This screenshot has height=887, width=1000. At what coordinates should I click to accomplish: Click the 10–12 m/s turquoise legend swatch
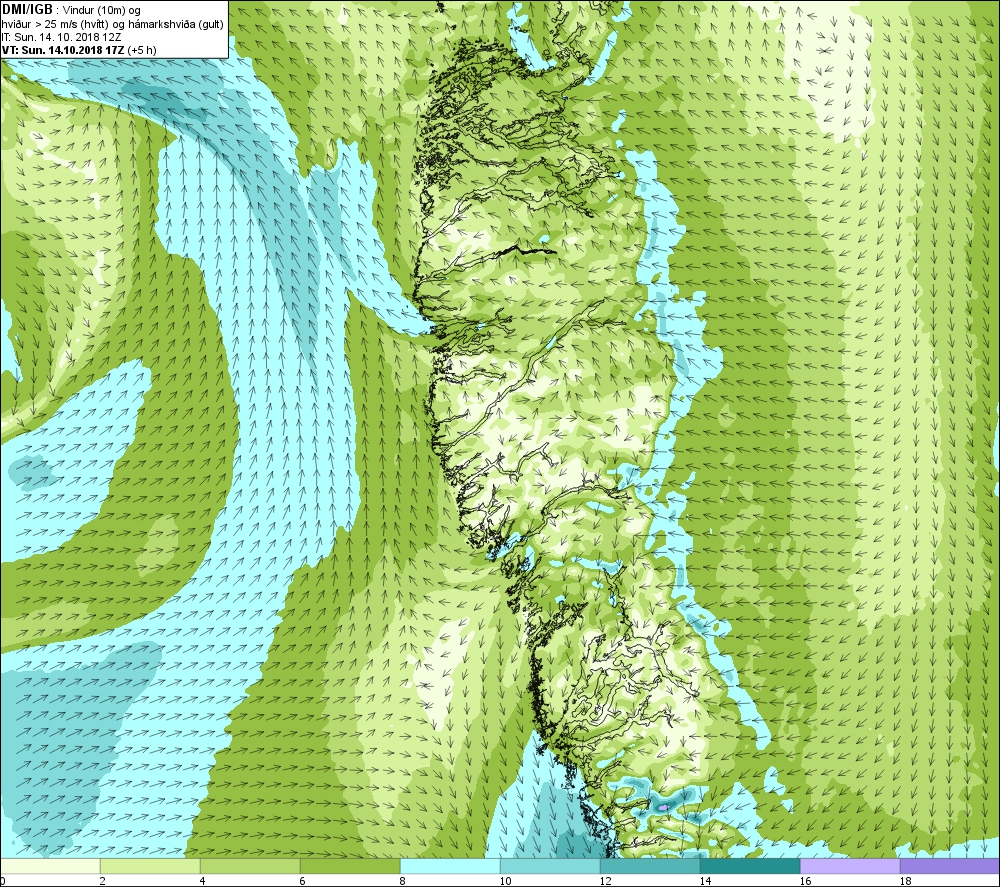pos(550,866)
